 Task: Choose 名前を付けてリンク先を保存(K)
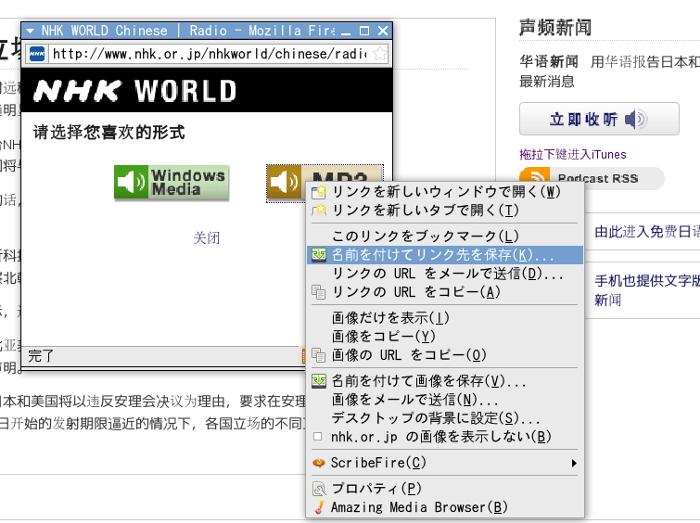click(x=445, y=255)
